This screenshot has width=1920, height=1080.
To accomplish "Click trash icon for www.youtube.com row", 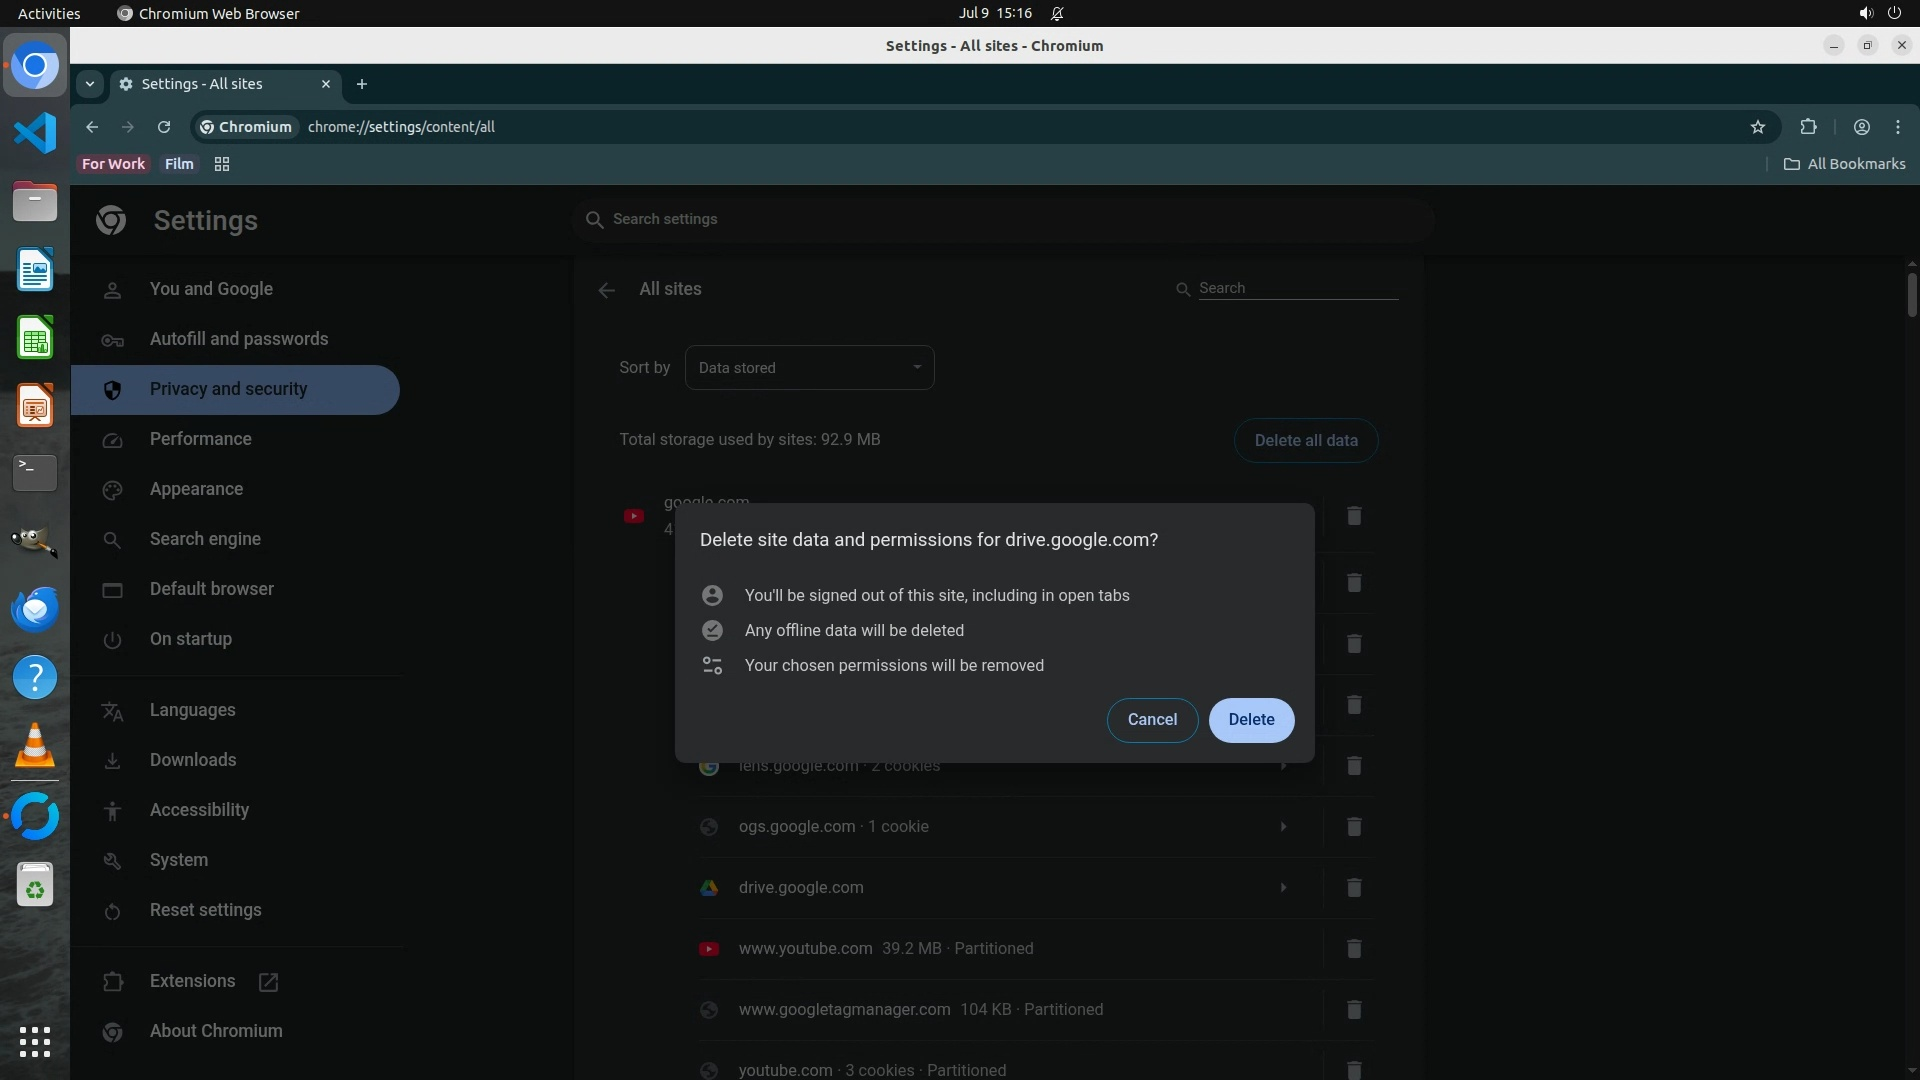I will point(1353,949).
